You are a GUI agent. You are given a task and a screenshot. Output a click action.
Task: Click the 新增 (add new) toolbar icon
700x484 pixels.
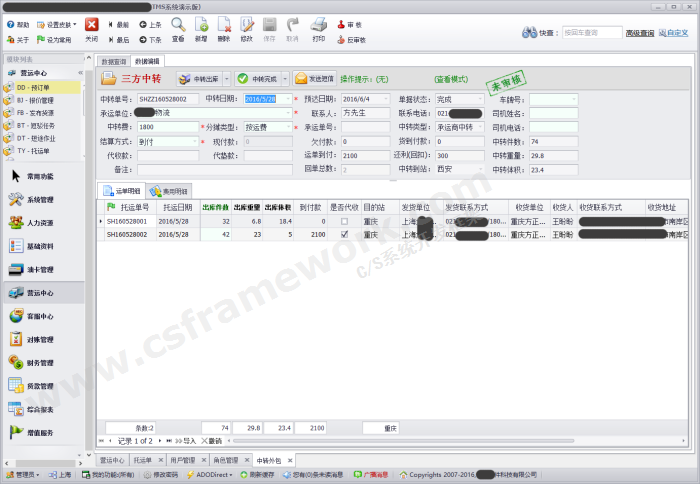tap(201, 27)
